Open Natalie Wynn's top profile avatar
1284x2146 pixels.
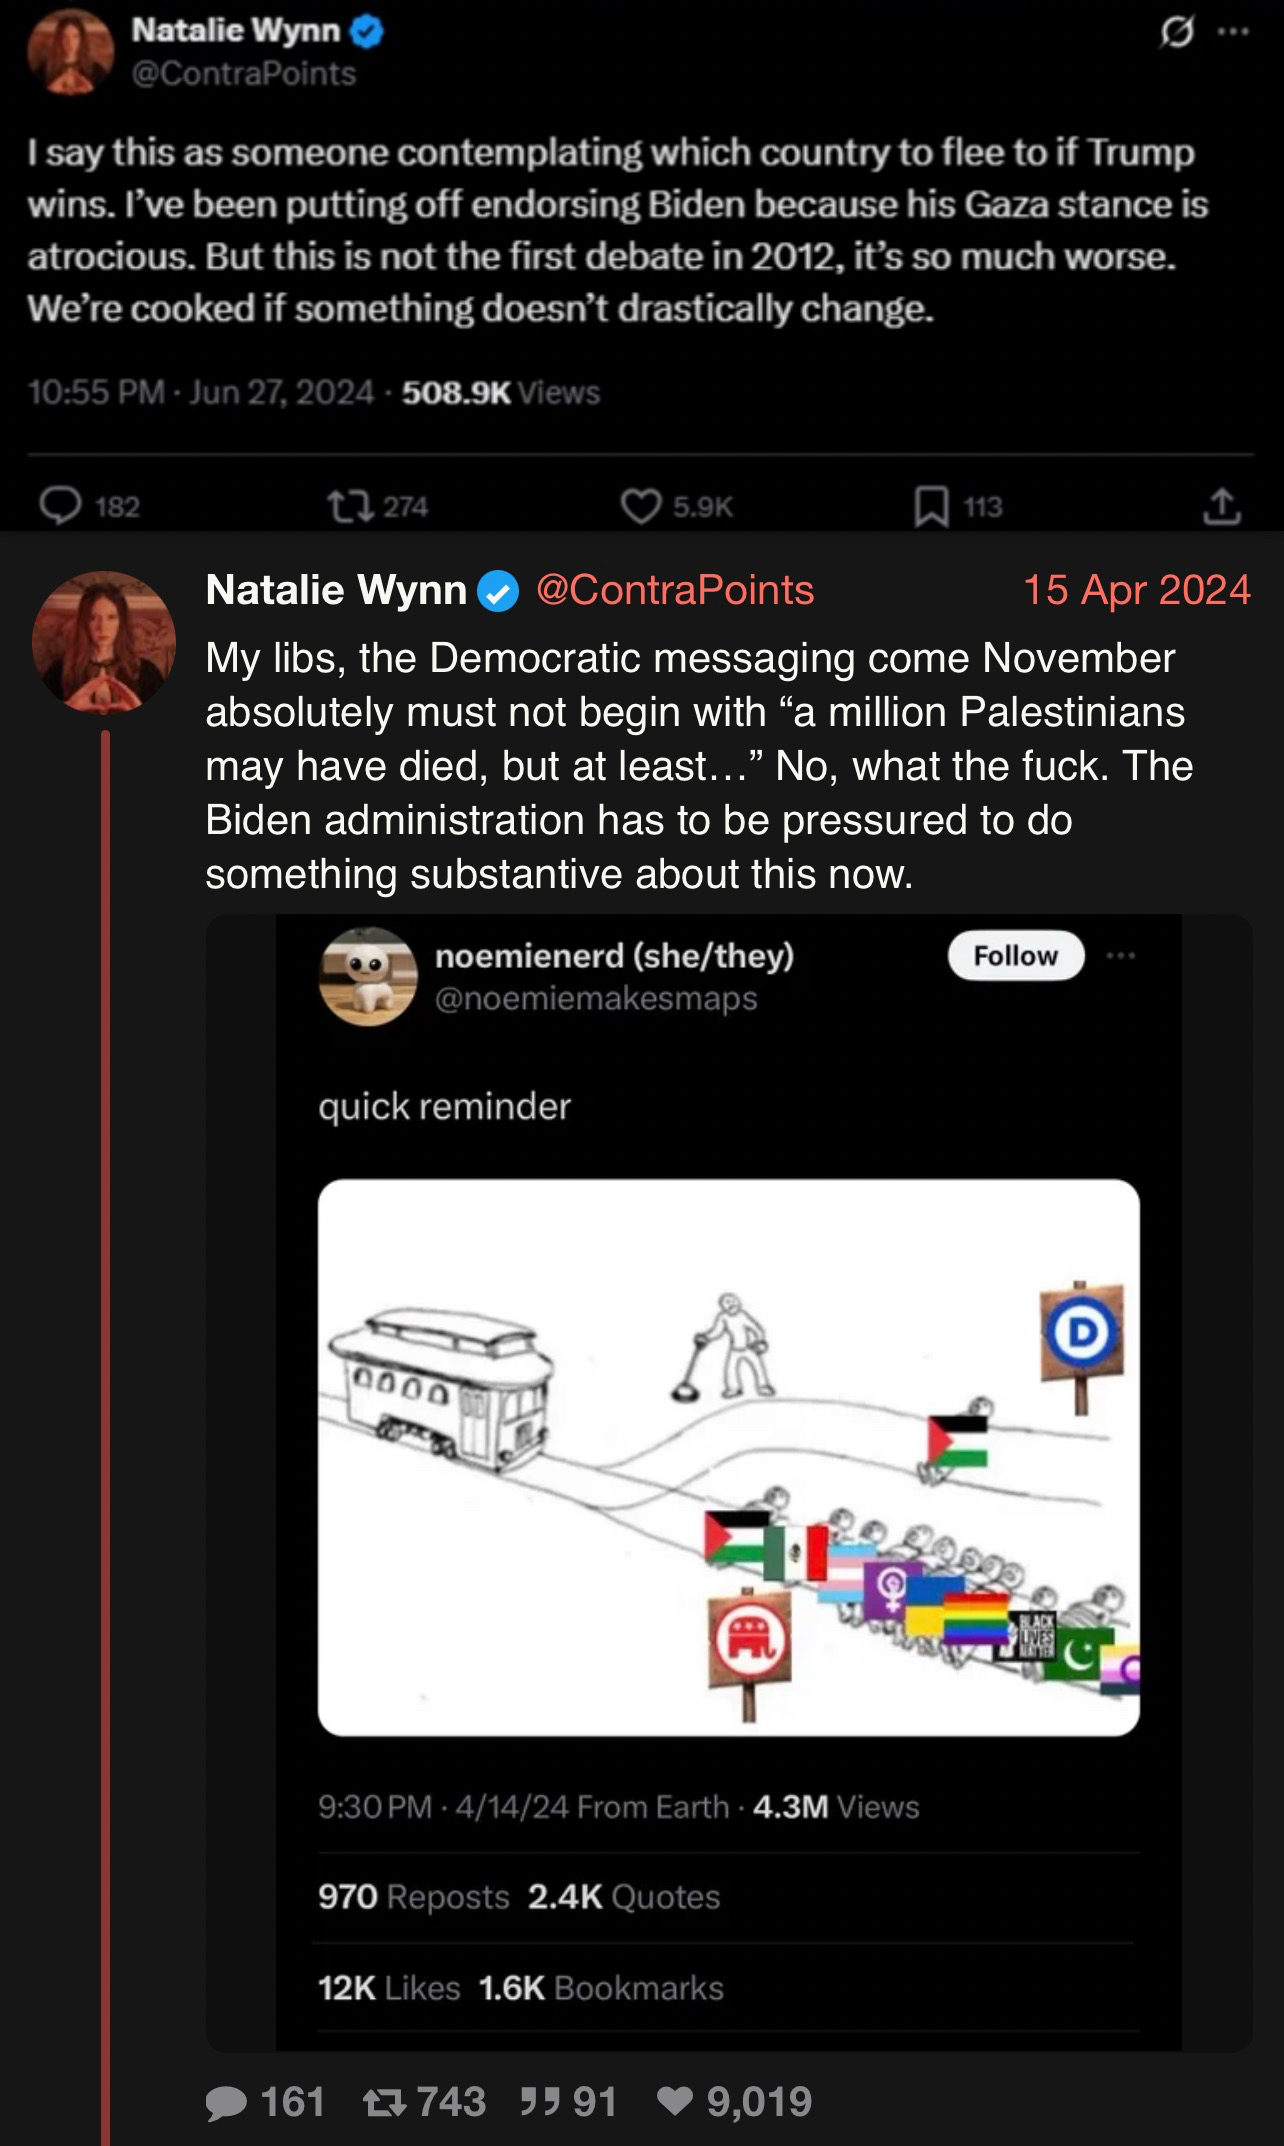tap(71, 51)
